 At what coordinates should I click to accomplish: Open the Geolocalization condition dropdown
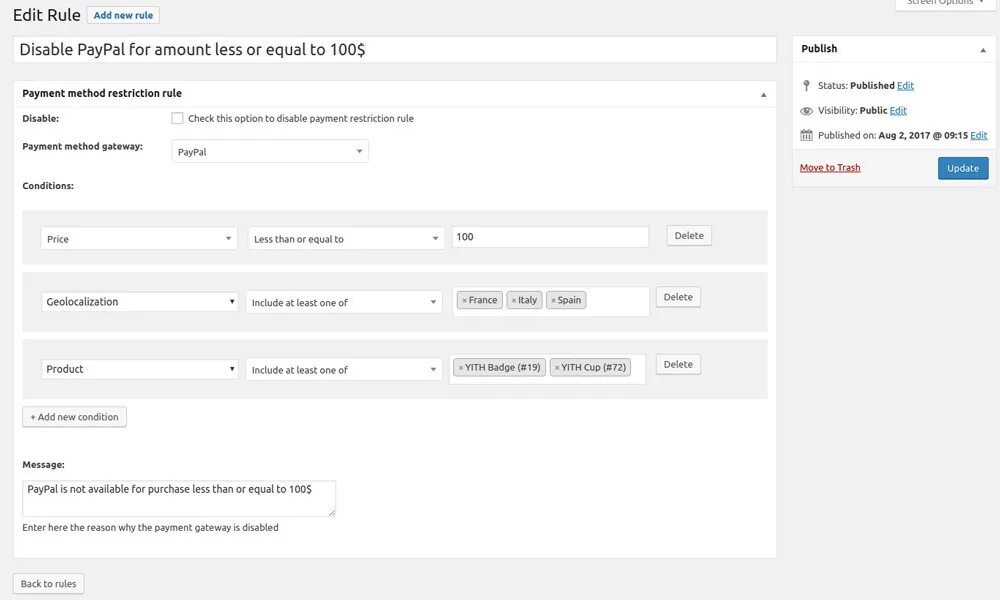click(x=139, y=301)
